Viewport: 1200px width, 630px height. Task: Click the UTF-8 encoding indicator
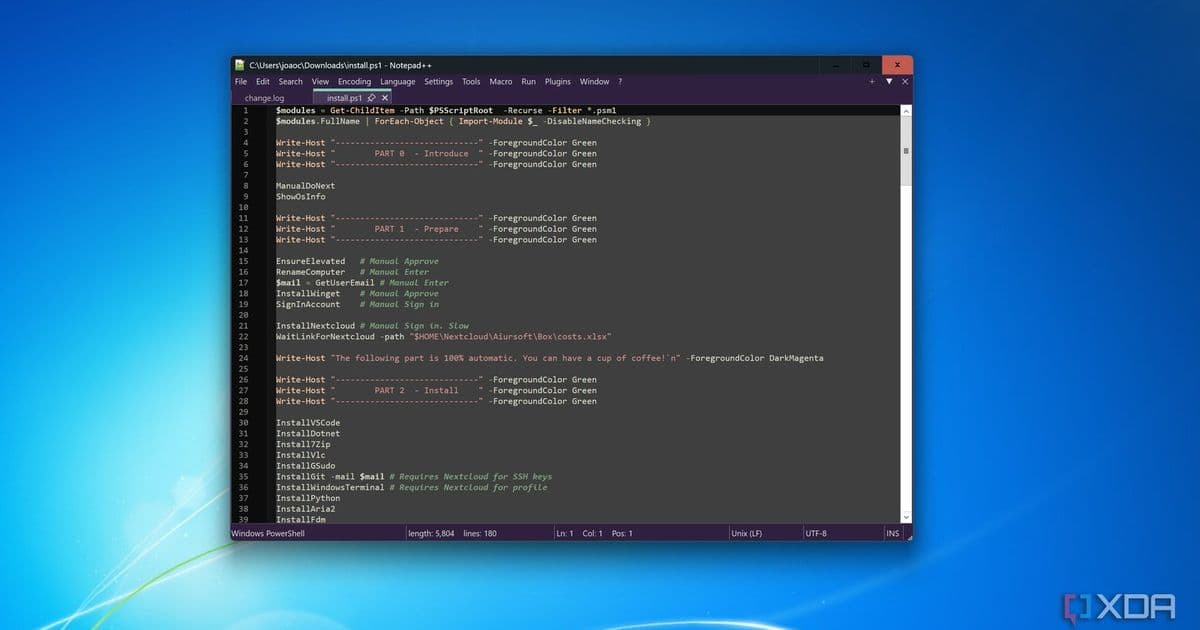tap(819, 533)
